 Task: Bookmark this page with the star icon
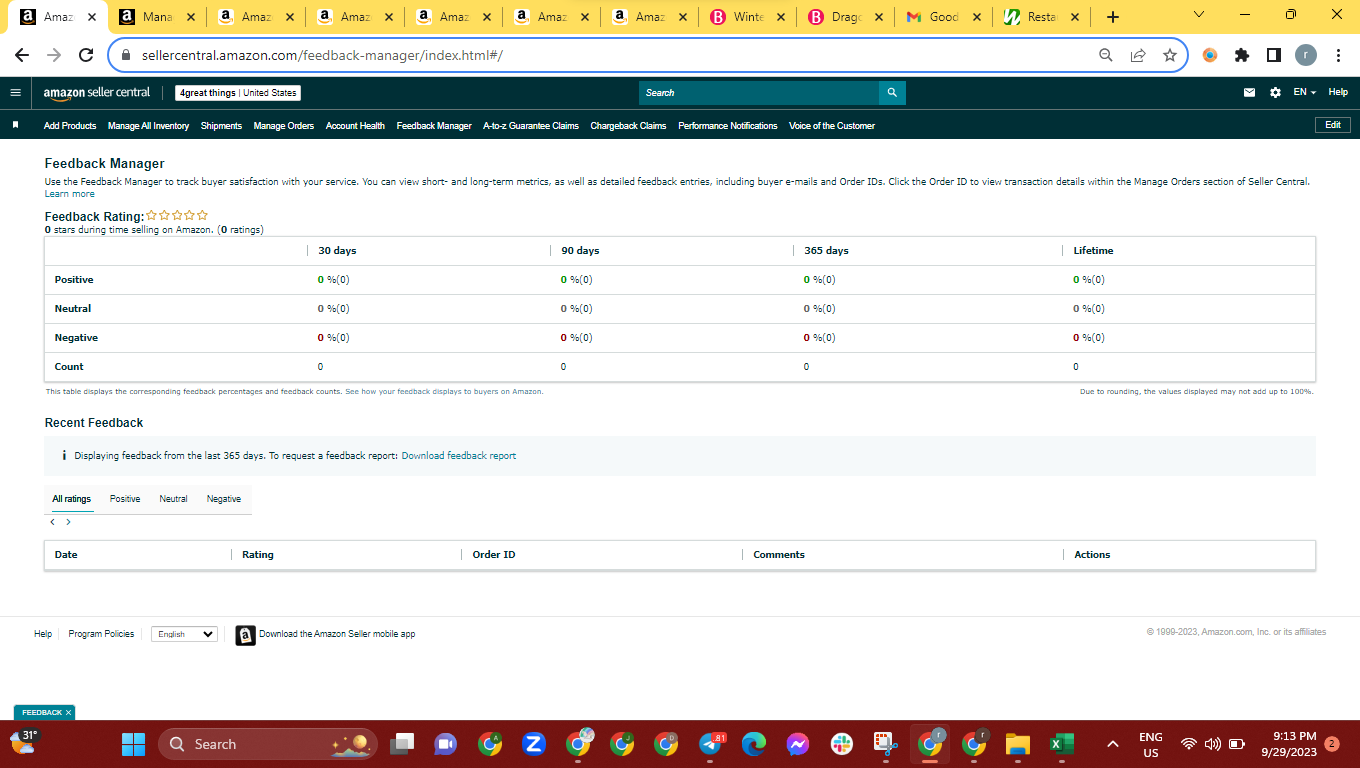(1169, 55)
